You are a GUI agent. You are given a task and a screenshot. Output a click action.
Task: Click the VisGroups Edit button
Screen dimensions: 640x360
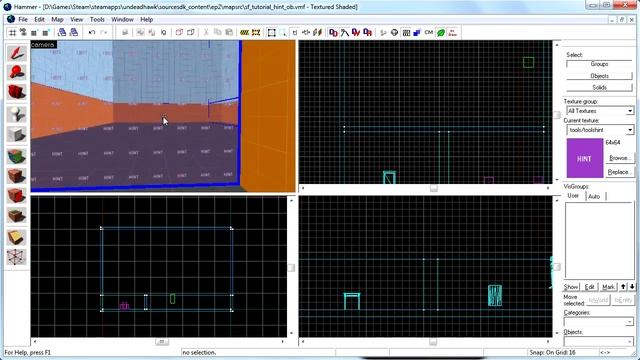[x=590, y=287]
